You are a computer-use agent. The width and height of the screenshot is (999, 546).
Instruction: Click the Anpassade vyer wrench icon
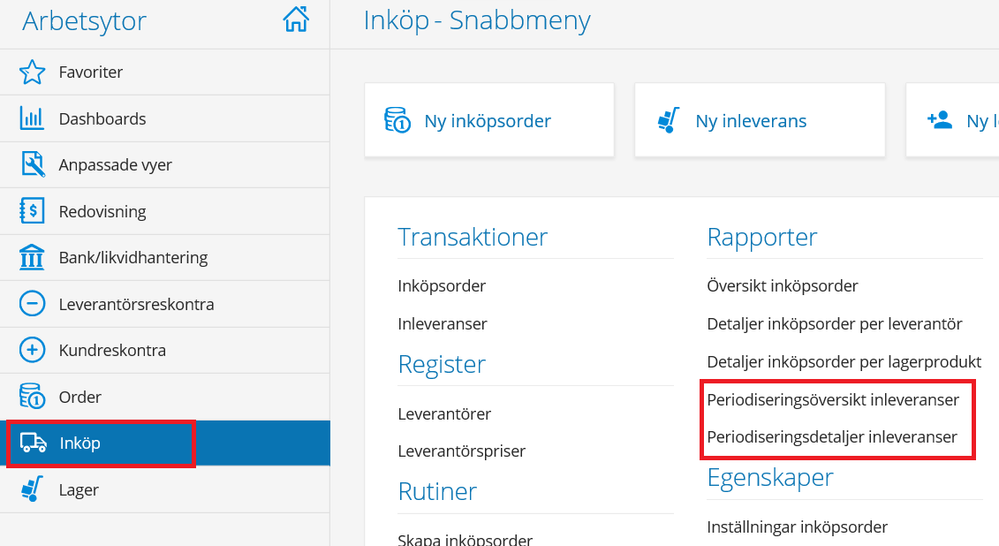tap(32, 165)
